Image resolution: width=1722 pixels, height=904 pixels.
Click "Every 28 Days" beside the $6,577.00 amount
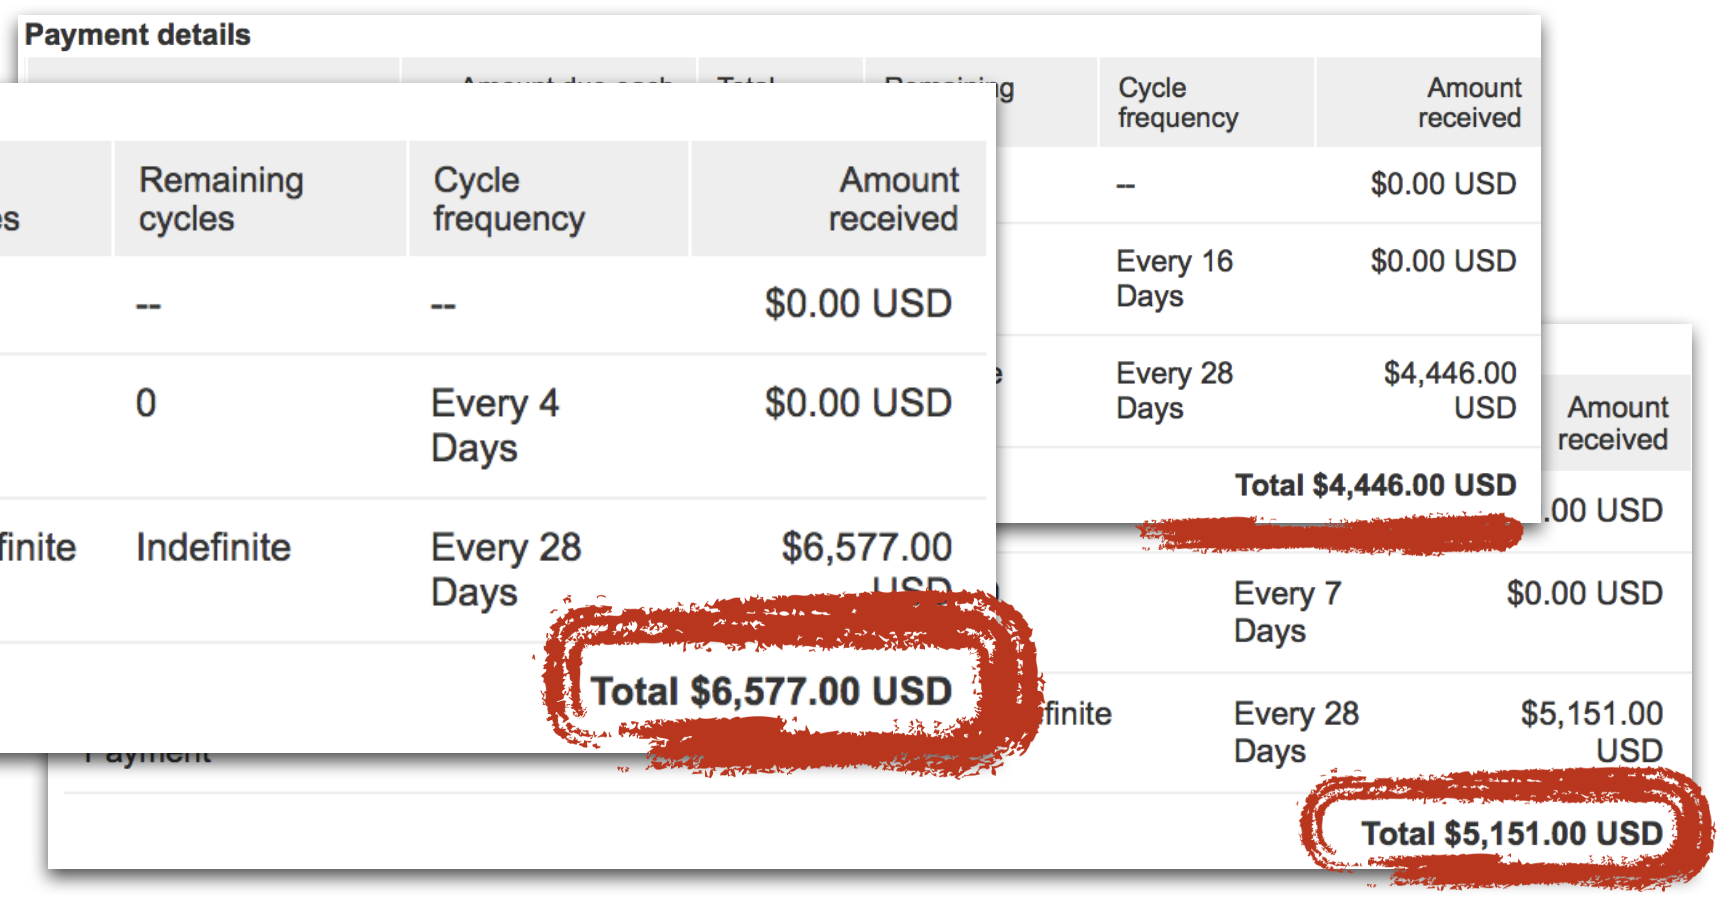pos(505,569)
